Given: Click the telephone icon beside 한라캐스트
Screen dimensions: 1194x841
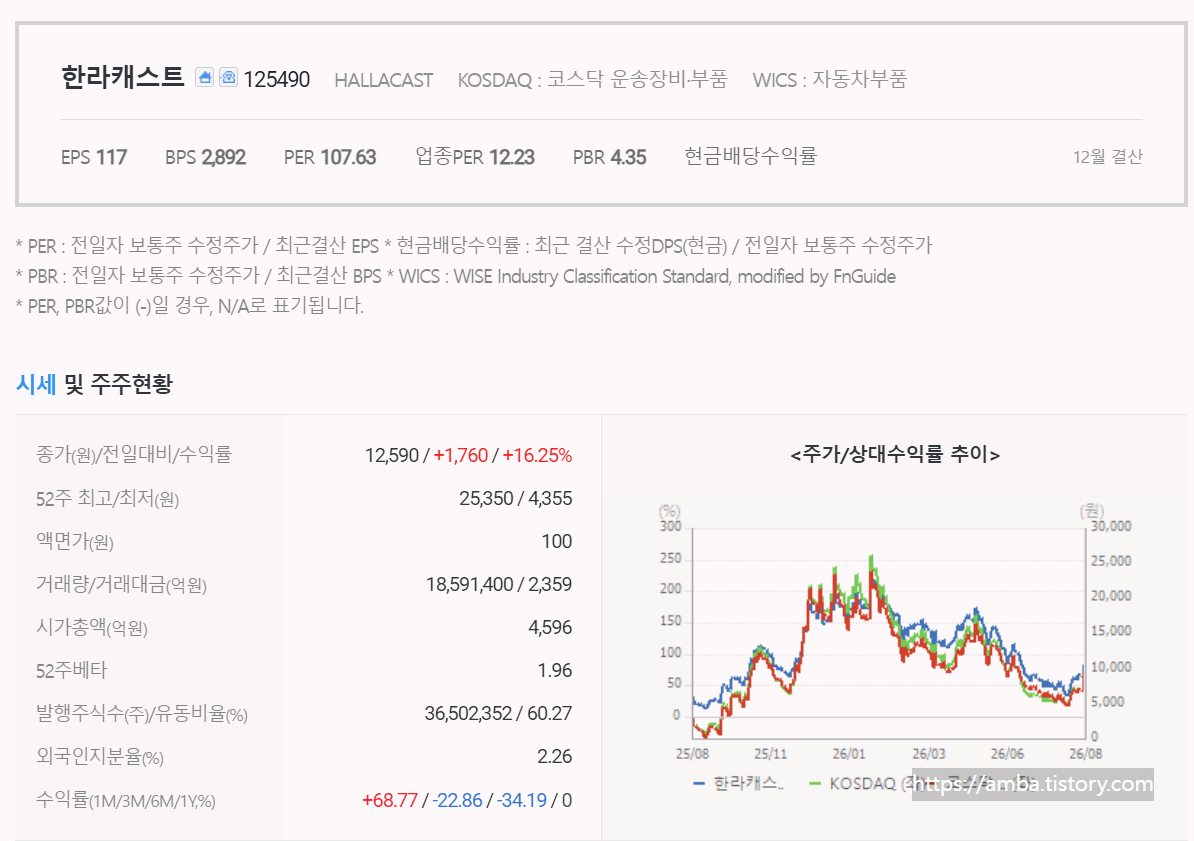Looking at the screenshot, I should click(x=228, y=78).
